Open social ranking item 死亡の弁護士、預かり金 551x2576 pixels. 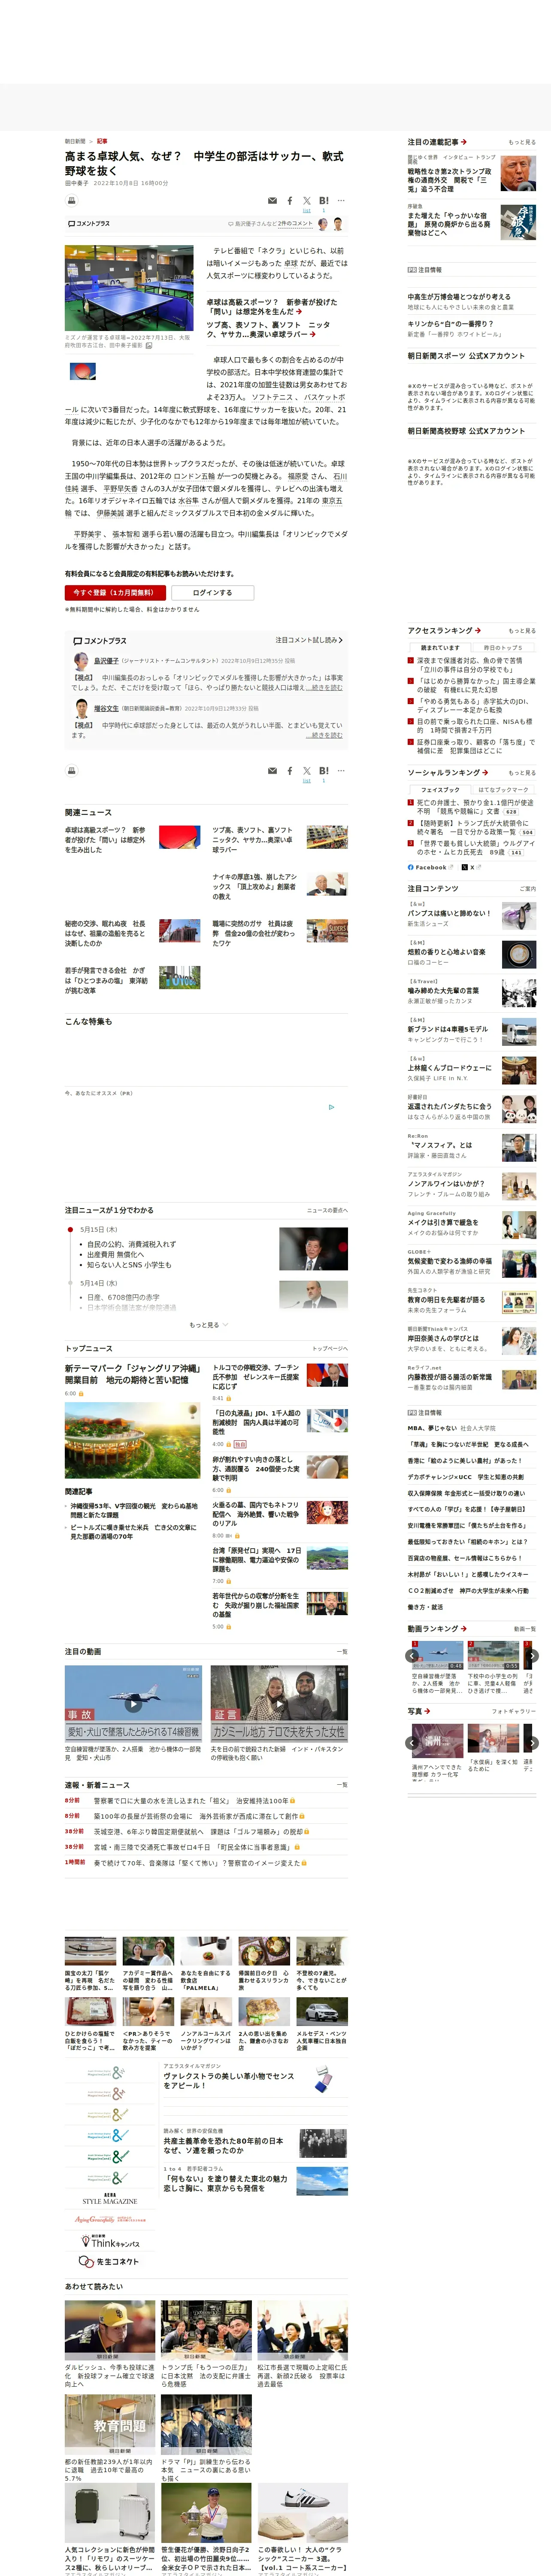(476, 807)
